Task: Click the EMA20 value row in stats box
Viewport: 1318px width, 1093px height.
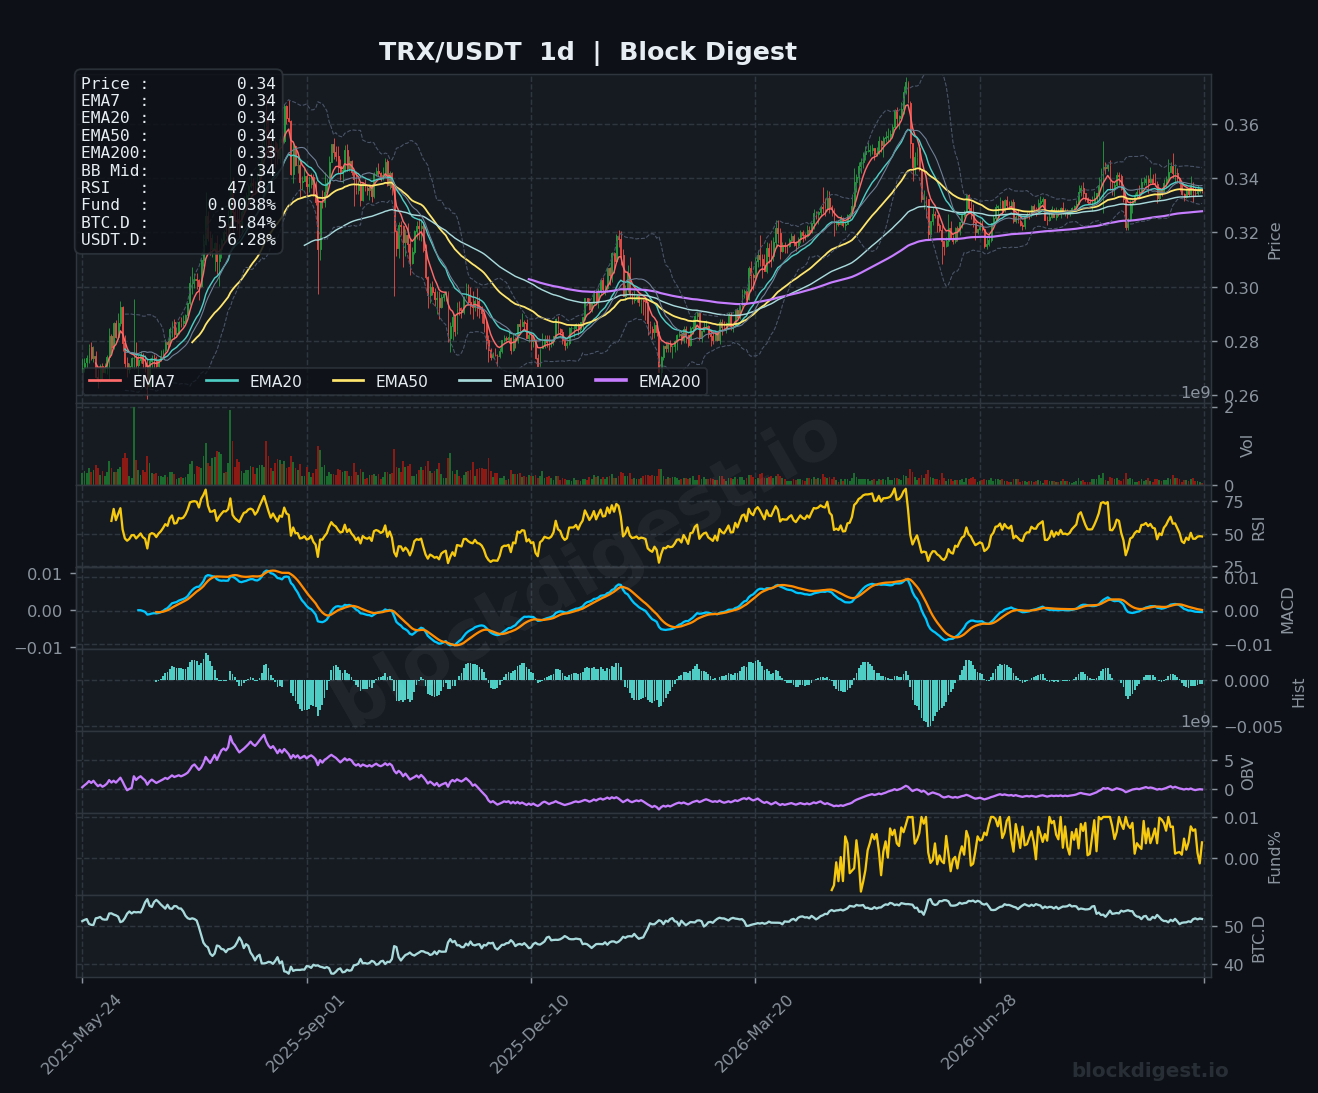Action: [x=178, y=118]
